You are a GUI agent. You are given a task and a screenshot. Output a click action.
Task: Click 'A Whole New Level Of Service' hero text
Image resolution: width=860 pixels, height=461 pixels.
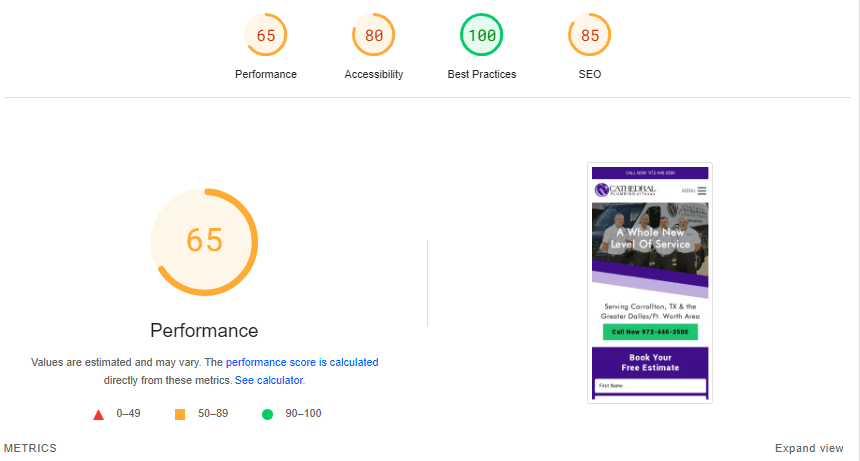[x=650, y=238]
